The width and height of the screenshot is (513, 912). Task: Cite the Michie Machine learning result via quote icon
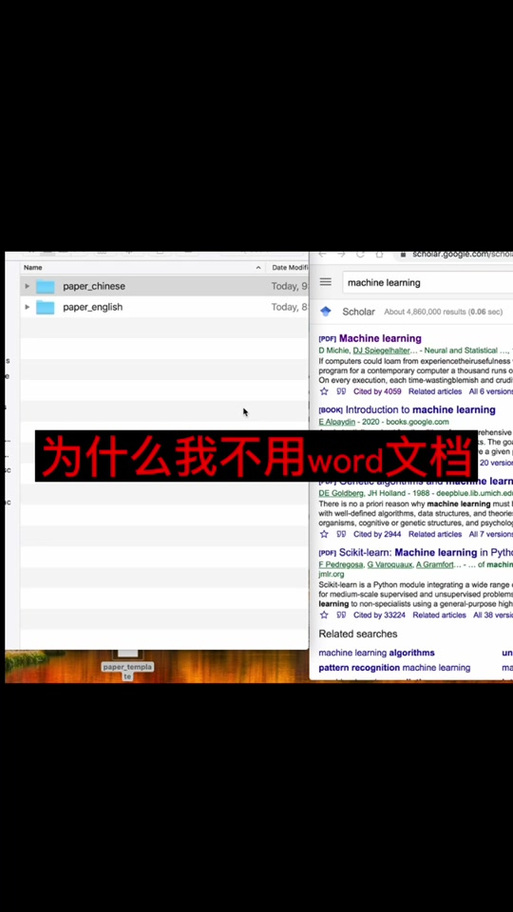[341, 391]
